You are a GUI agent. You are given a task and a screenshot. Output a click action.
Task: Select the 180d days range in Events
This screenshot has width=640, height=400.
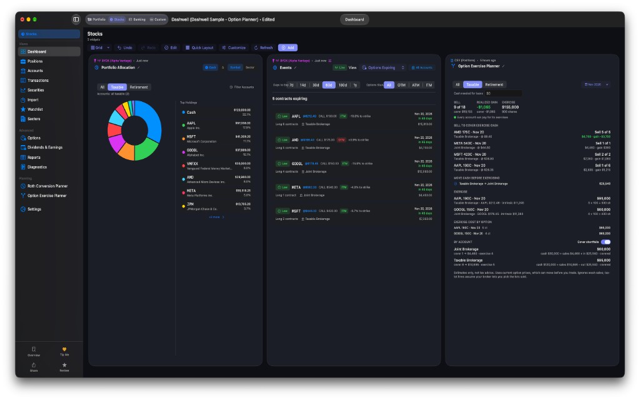(343, 85)
